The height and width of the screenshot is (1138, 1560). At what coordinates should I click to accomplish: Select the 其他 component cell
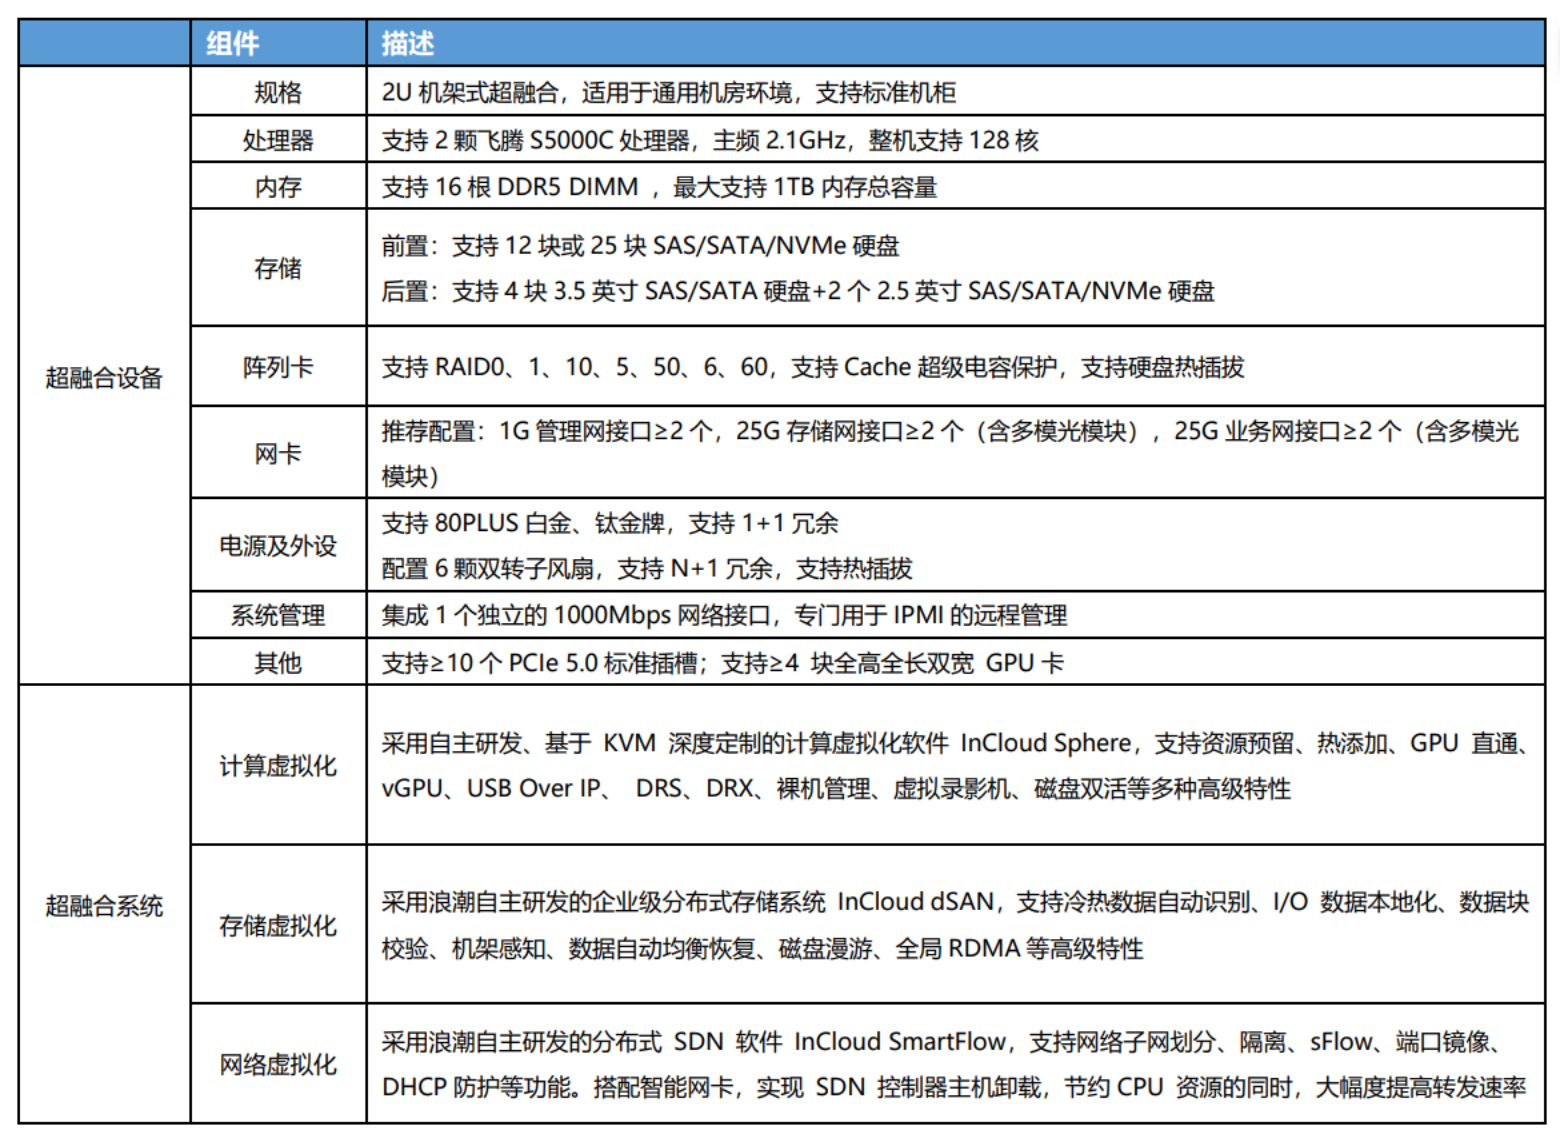[278, 662]
